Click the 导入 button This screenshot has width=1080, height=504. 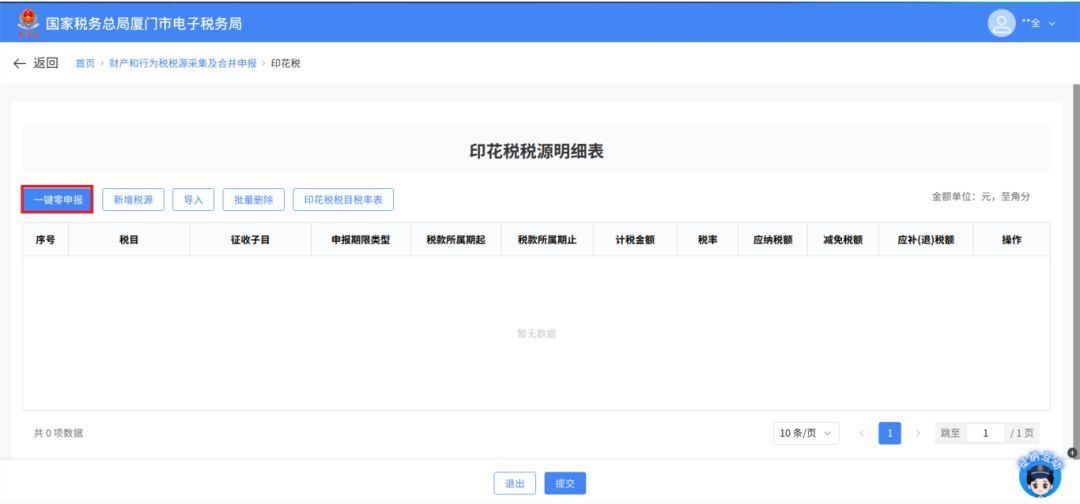click(x=194, y=200)
